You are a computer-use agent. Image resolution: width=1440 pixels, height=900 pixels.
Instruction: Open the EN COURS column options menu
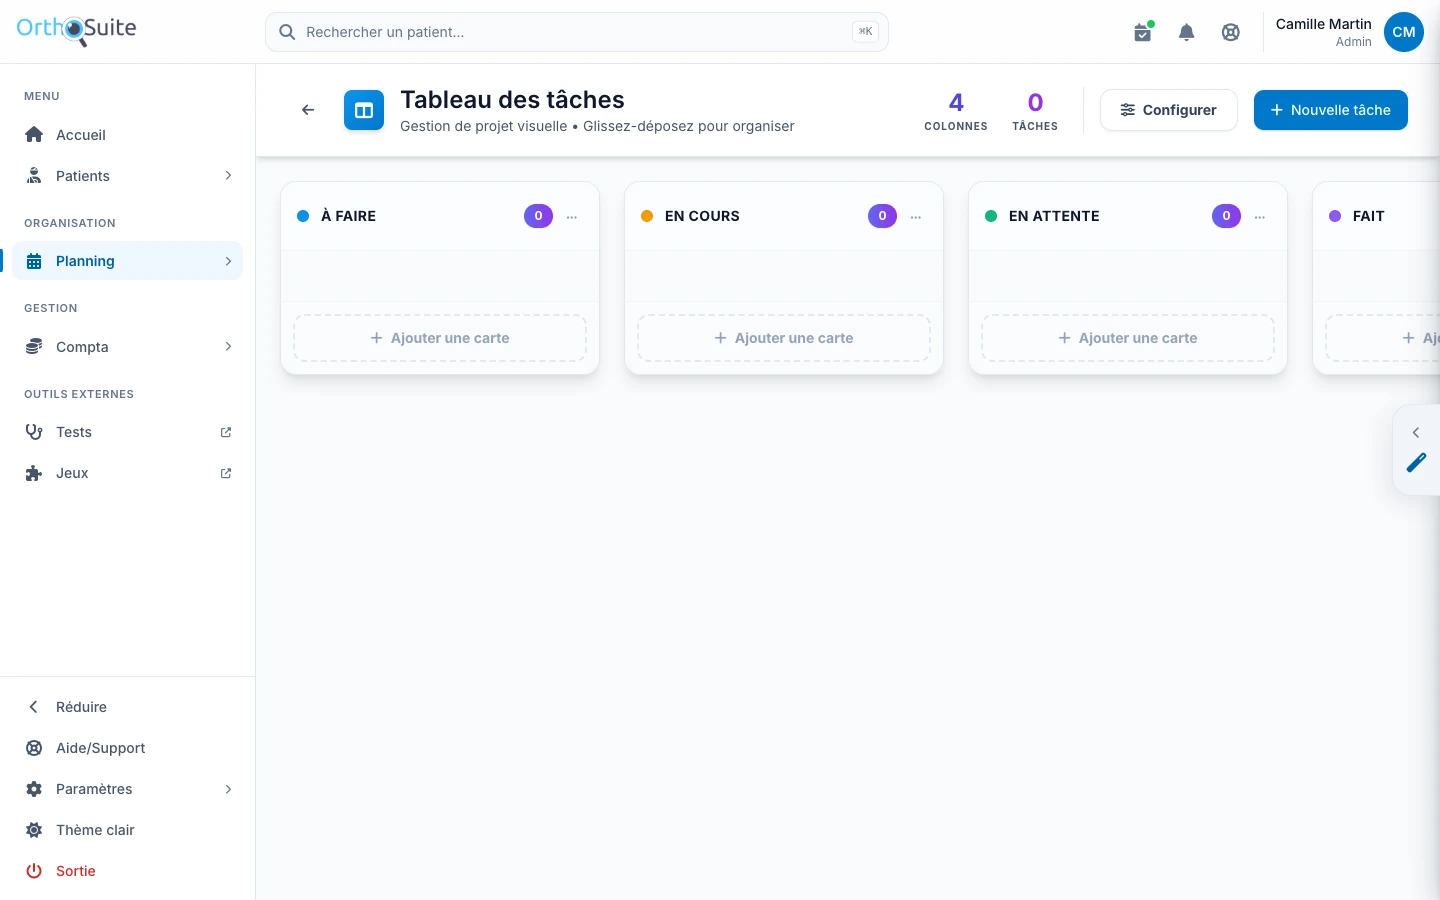(x=916, y=216)
